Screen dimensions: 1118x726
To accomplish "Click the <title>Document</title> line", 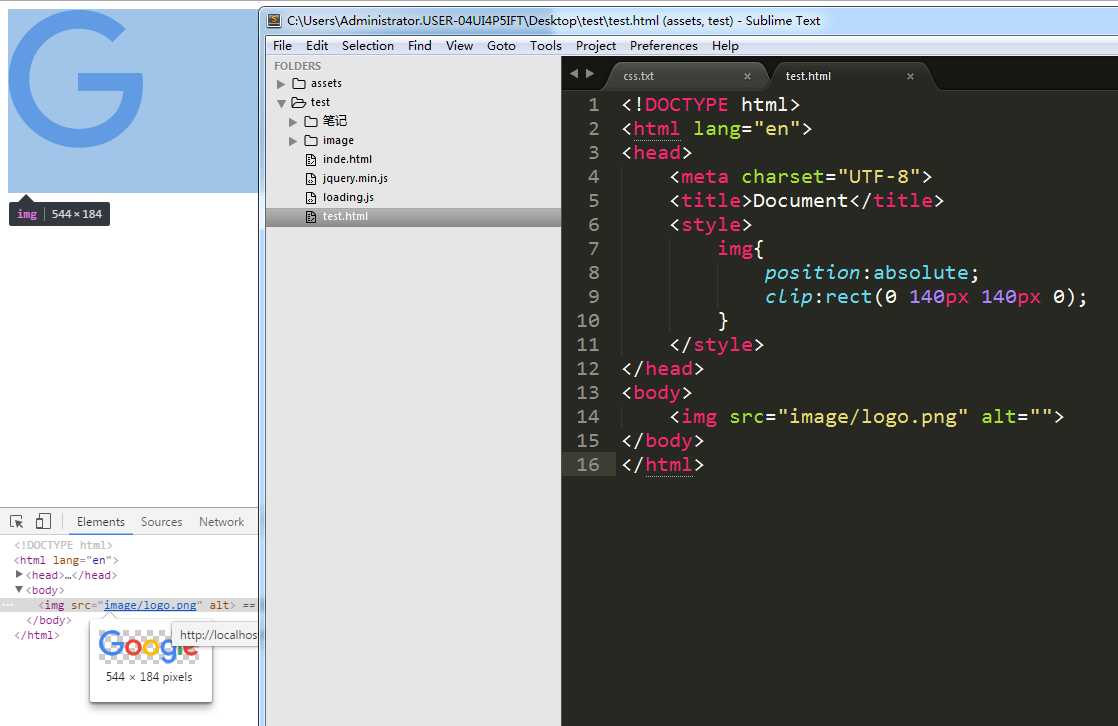I will pyautogui.click(x=806, y=200).
